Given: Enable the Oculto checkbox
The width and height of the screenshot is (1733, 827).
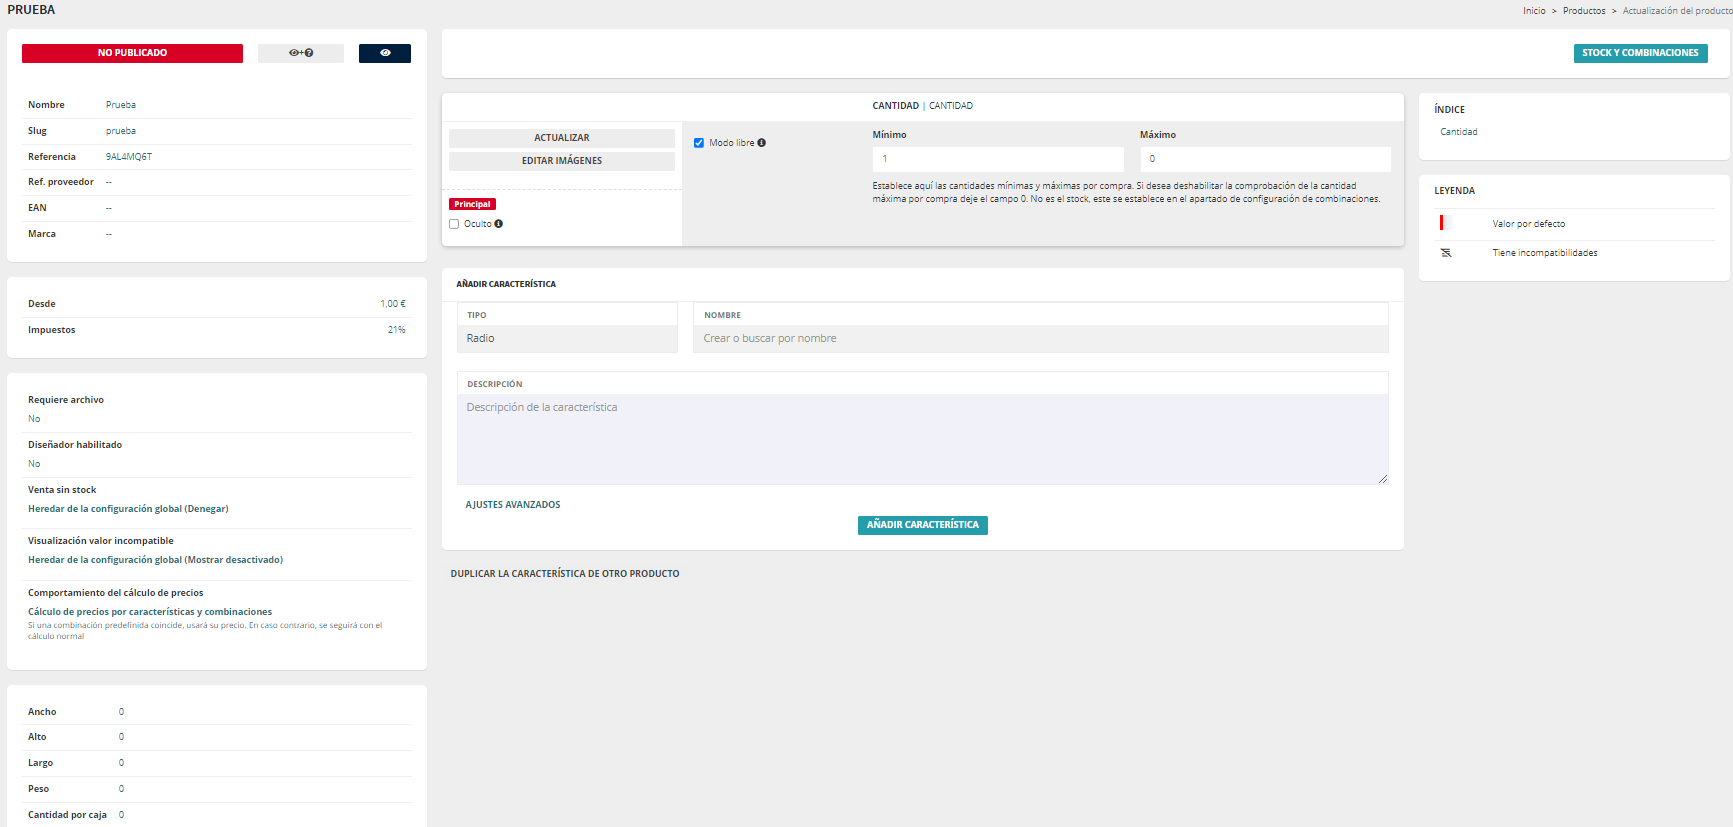Looking at the screenshot, I should pos(454,224).
